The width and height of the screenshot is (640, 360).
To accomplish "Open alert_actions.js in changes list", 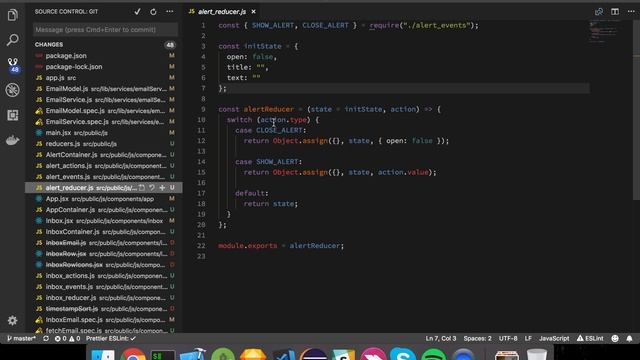I will (104, 166).
